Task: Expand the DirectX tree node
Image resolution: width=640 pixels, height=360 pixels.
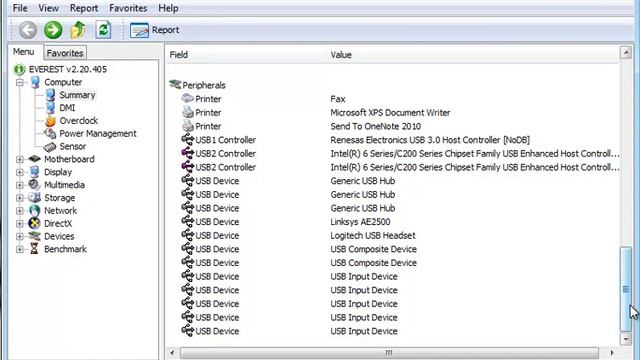Action: 20,224
